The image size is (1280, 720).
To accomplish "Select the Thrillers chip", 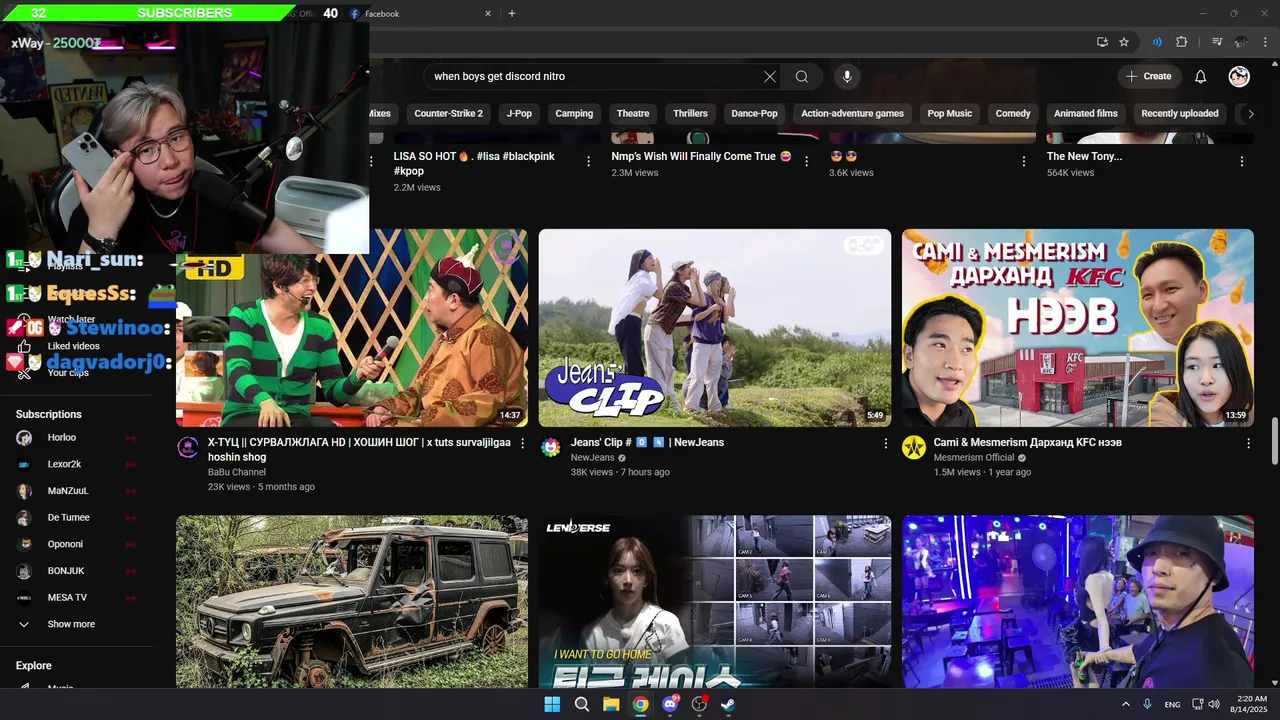I will pos(690,114).
